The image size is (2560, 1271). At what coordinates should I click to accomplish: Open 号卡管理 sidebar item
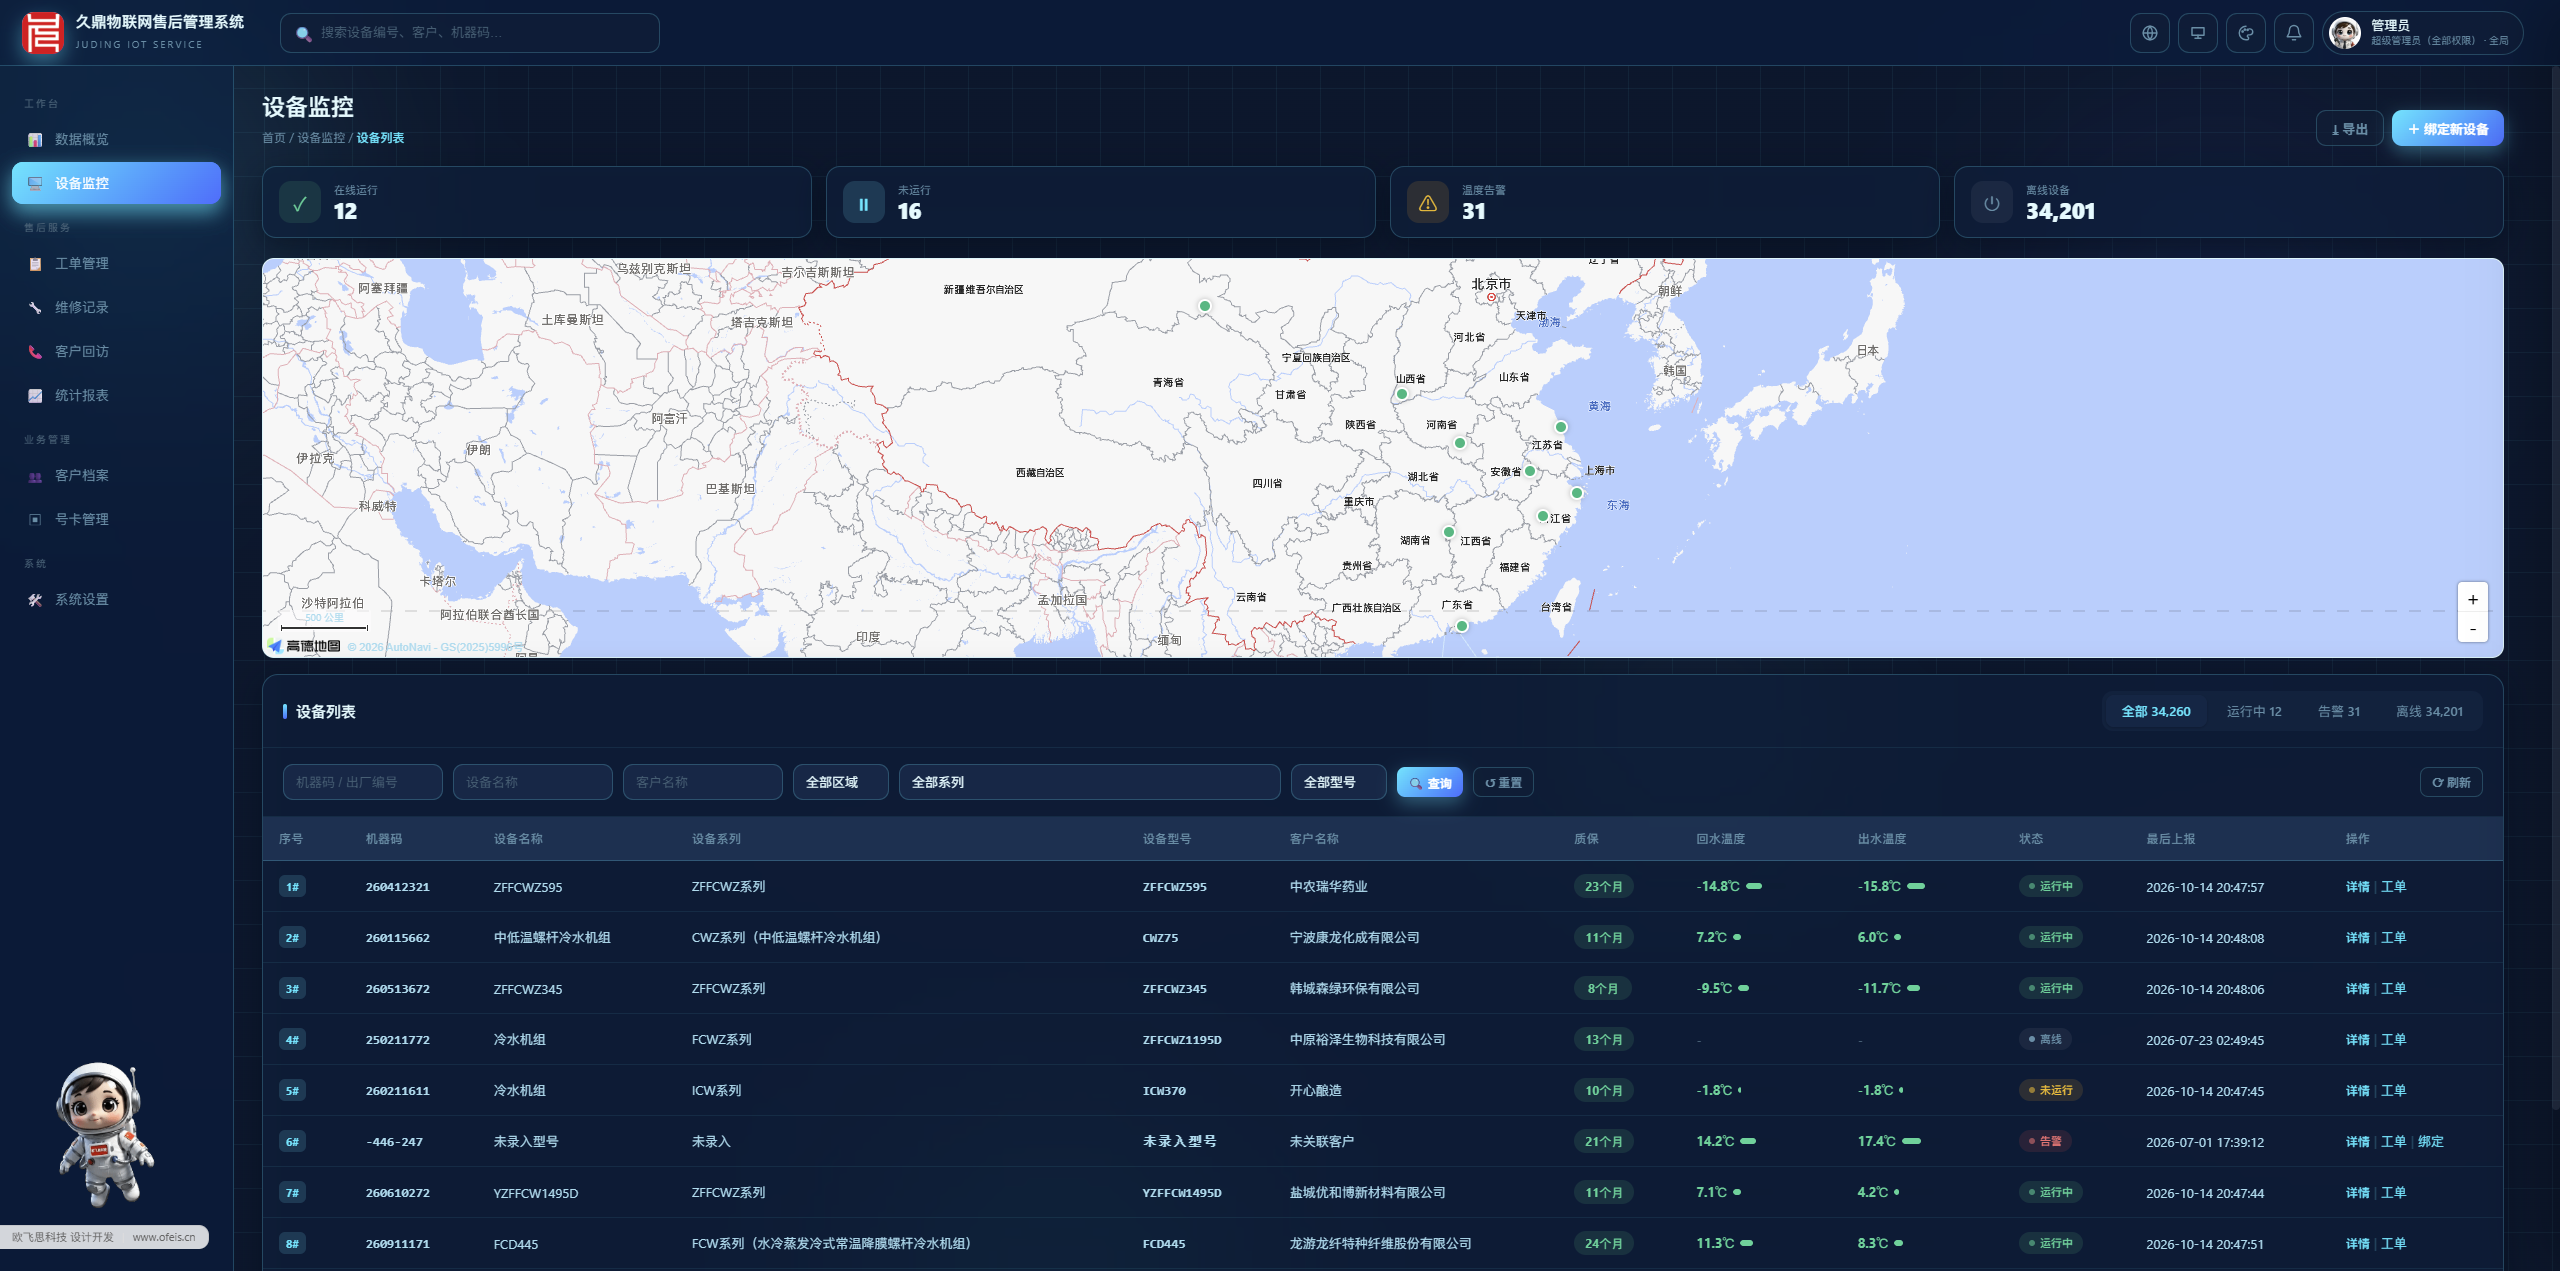116,519
